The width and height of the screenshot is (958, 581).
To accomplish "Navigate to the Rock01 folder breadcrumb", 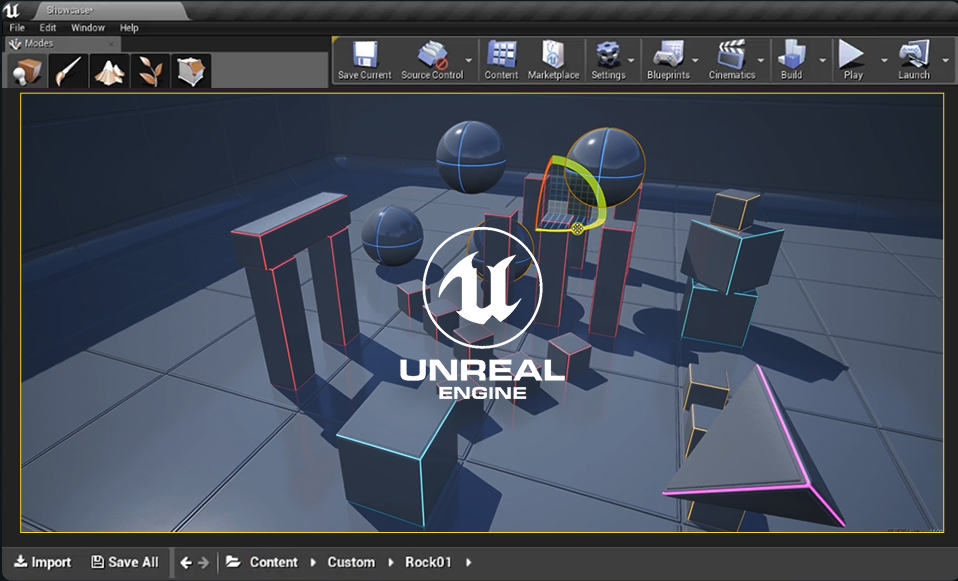I will (428, 562).
